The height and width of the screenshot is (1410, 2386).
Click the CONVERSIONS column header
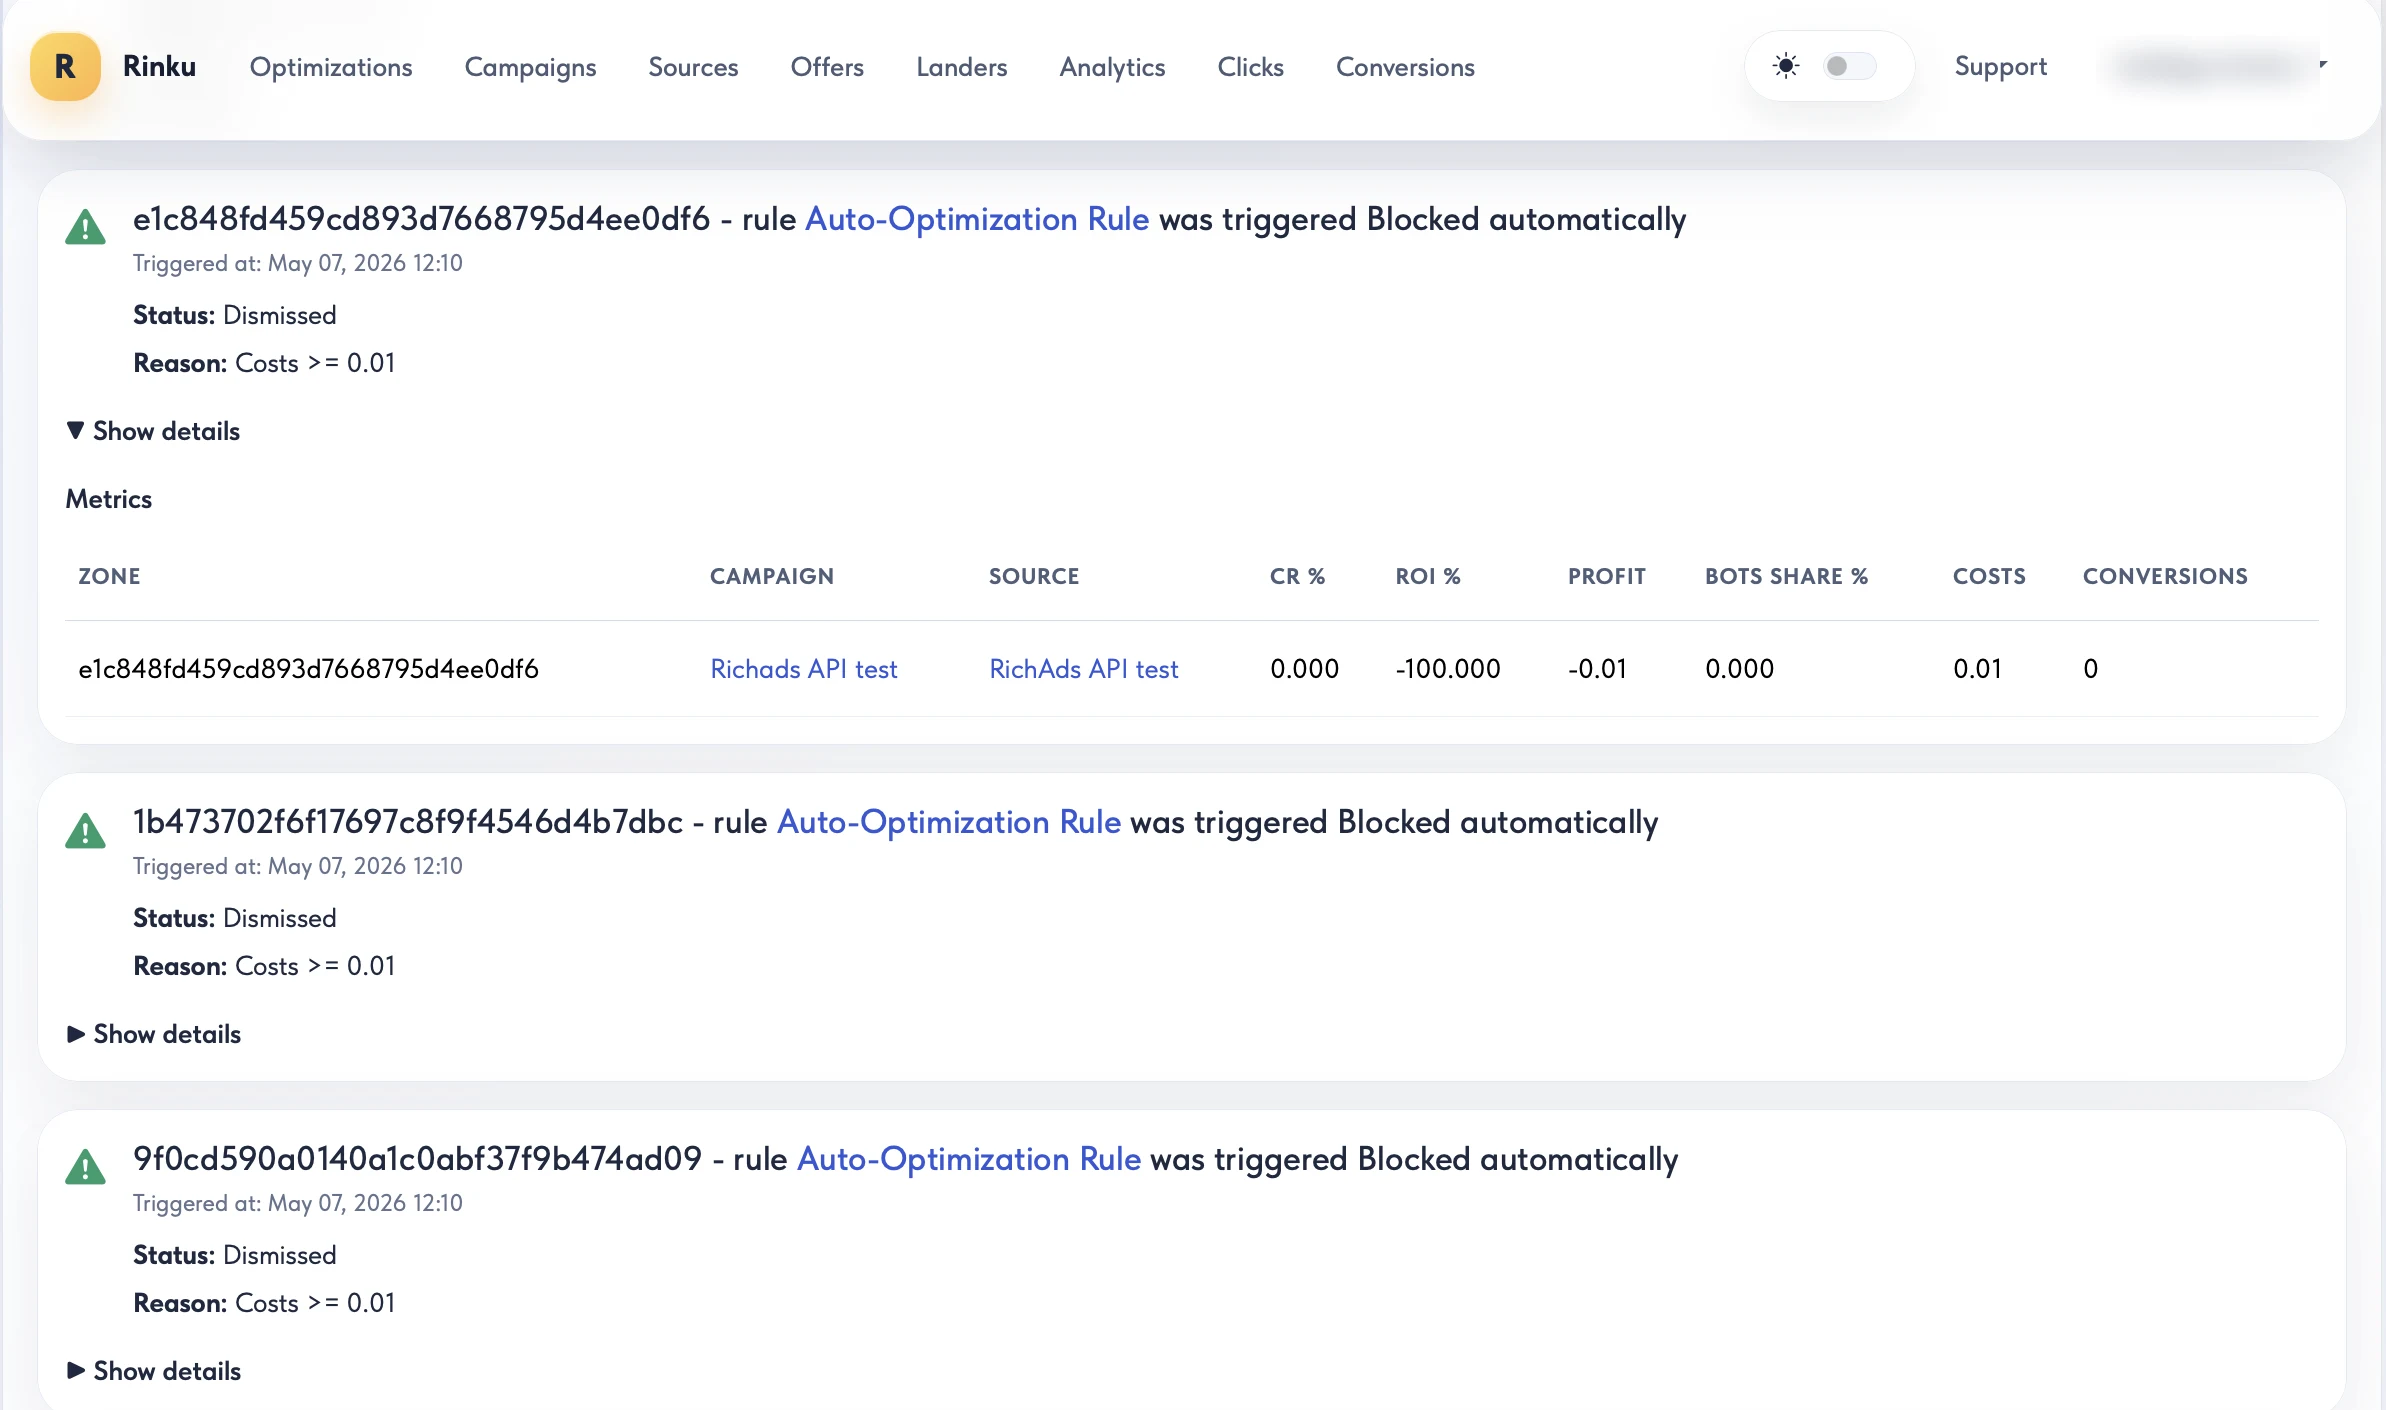pos(2165,576)
